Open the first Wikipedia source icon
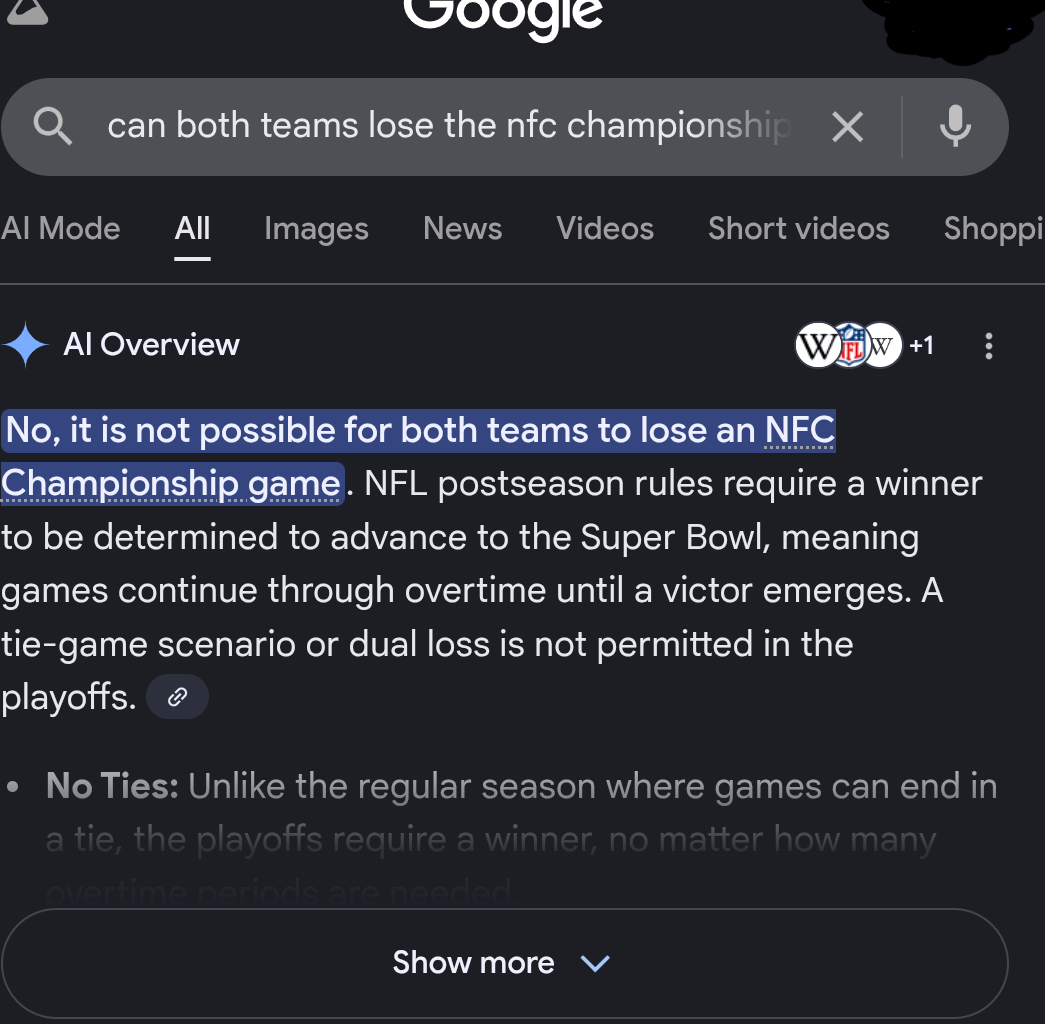 816,346
